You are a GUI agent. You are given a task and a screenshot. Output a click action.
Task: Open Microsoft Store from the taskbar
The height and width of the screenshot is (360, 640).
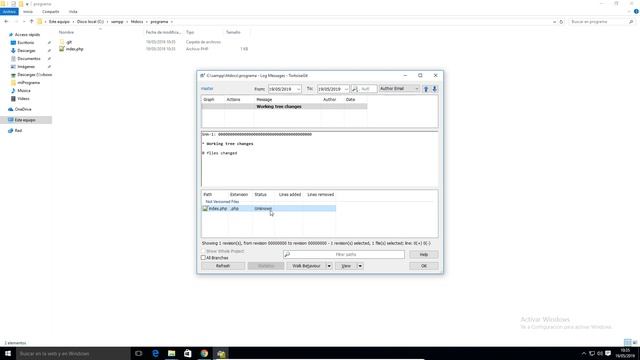188,353
